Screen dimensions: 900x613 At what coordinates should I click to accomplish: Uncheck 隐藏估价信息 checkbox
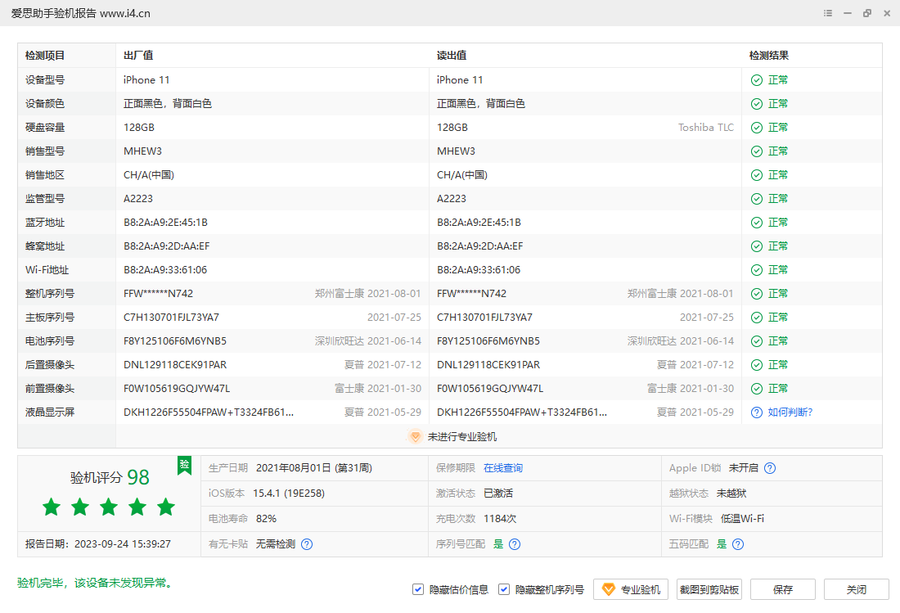(418, 590)
